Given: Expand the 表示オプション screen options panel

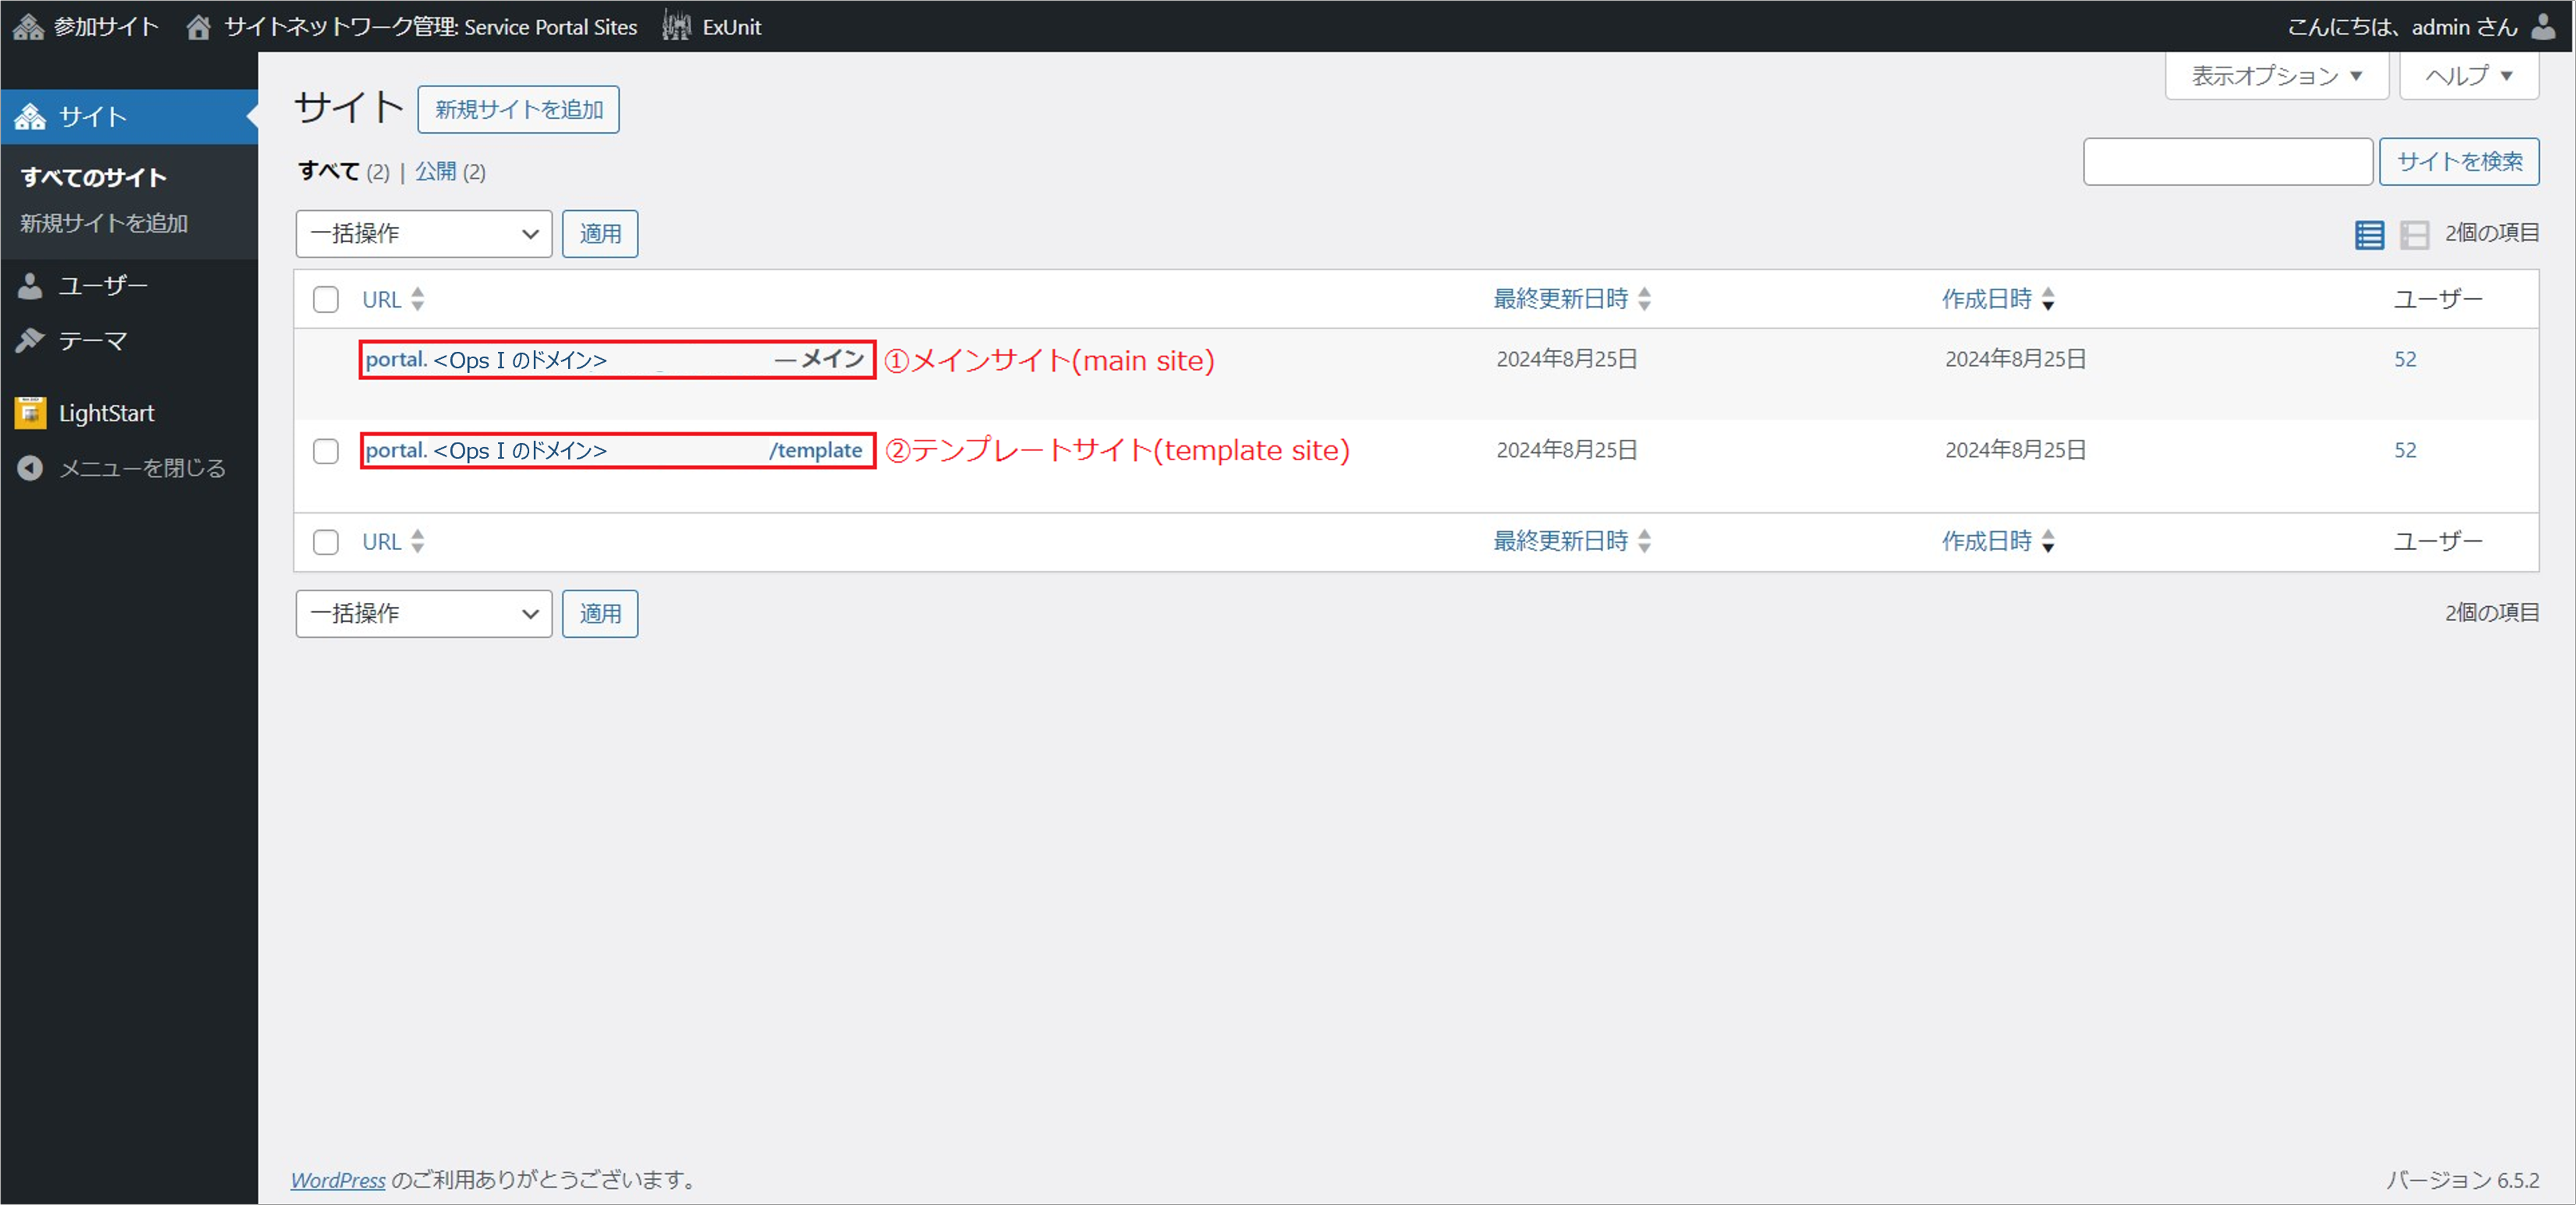Looking at the screenshot, I should tap(2276, 76).
